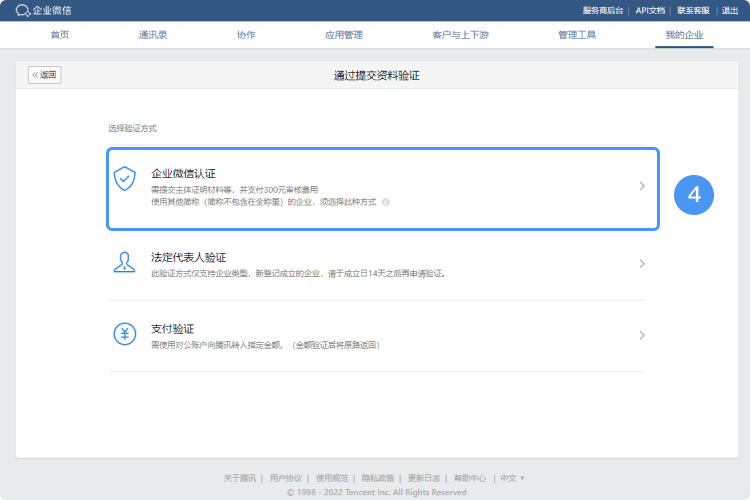The image size is (750, 500).
Task: Click the 企业微信 logo icon
Action: 22,11
